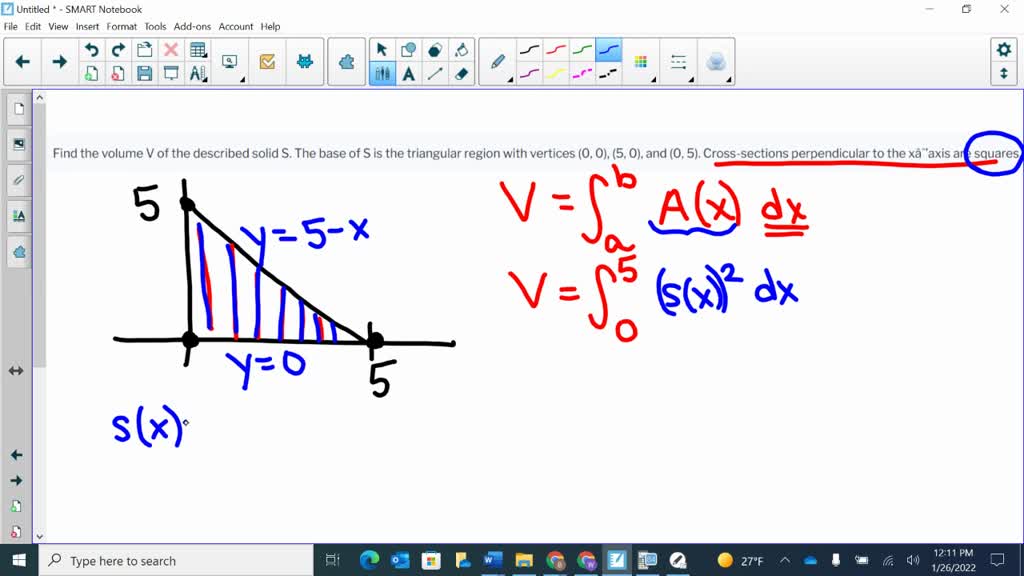Open the Gallery panel in the sidebar
Image resolution: width=1024 pixels, height=576 pixels.
tap(18, 143)
